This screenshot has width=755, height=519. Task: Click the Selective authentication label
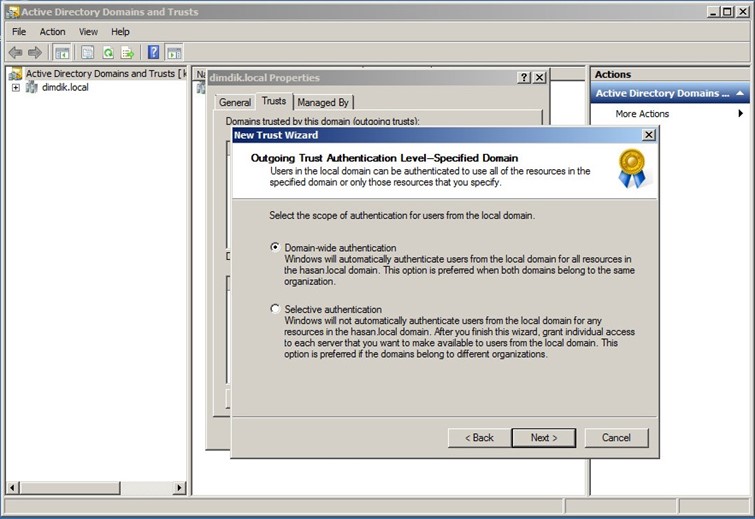[x=333, y=309]
